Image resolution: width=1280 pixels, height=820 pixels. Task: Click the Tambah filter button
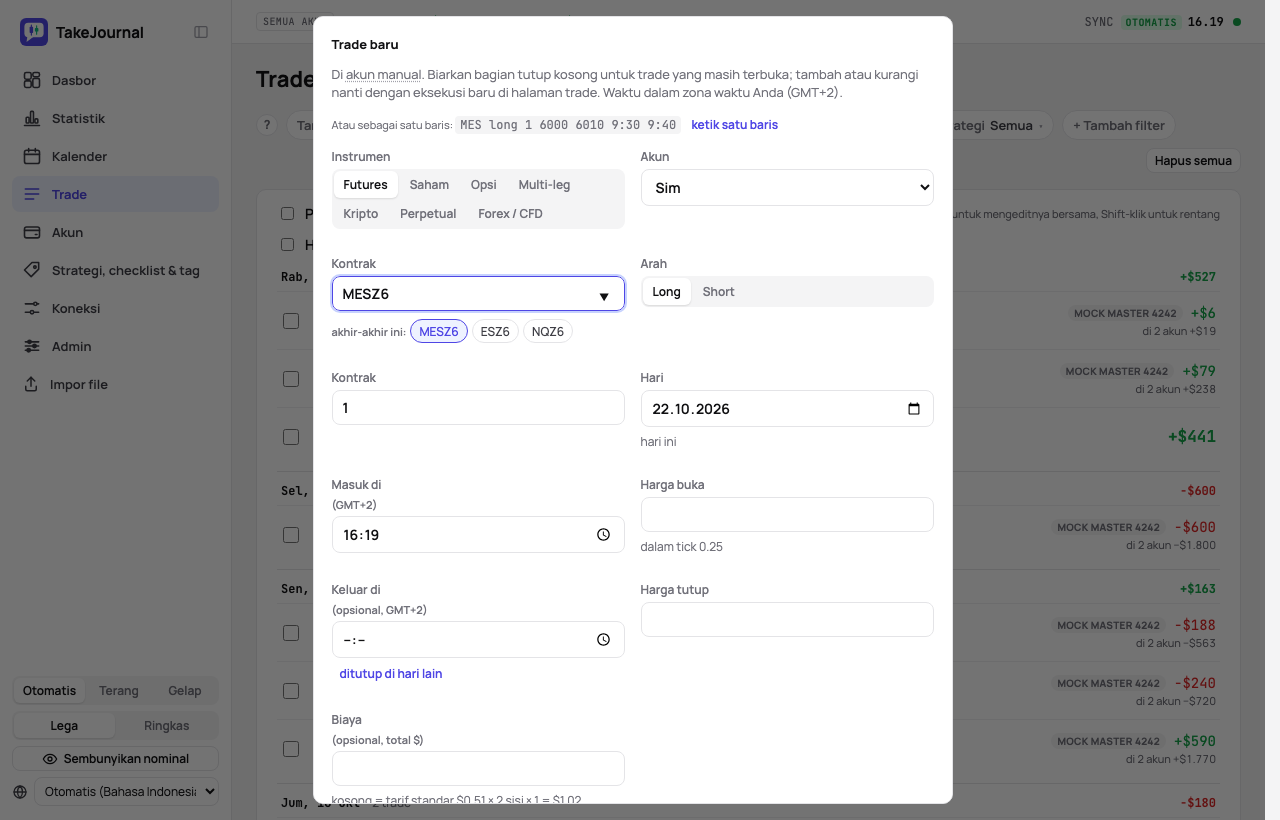click(1119, 125)
